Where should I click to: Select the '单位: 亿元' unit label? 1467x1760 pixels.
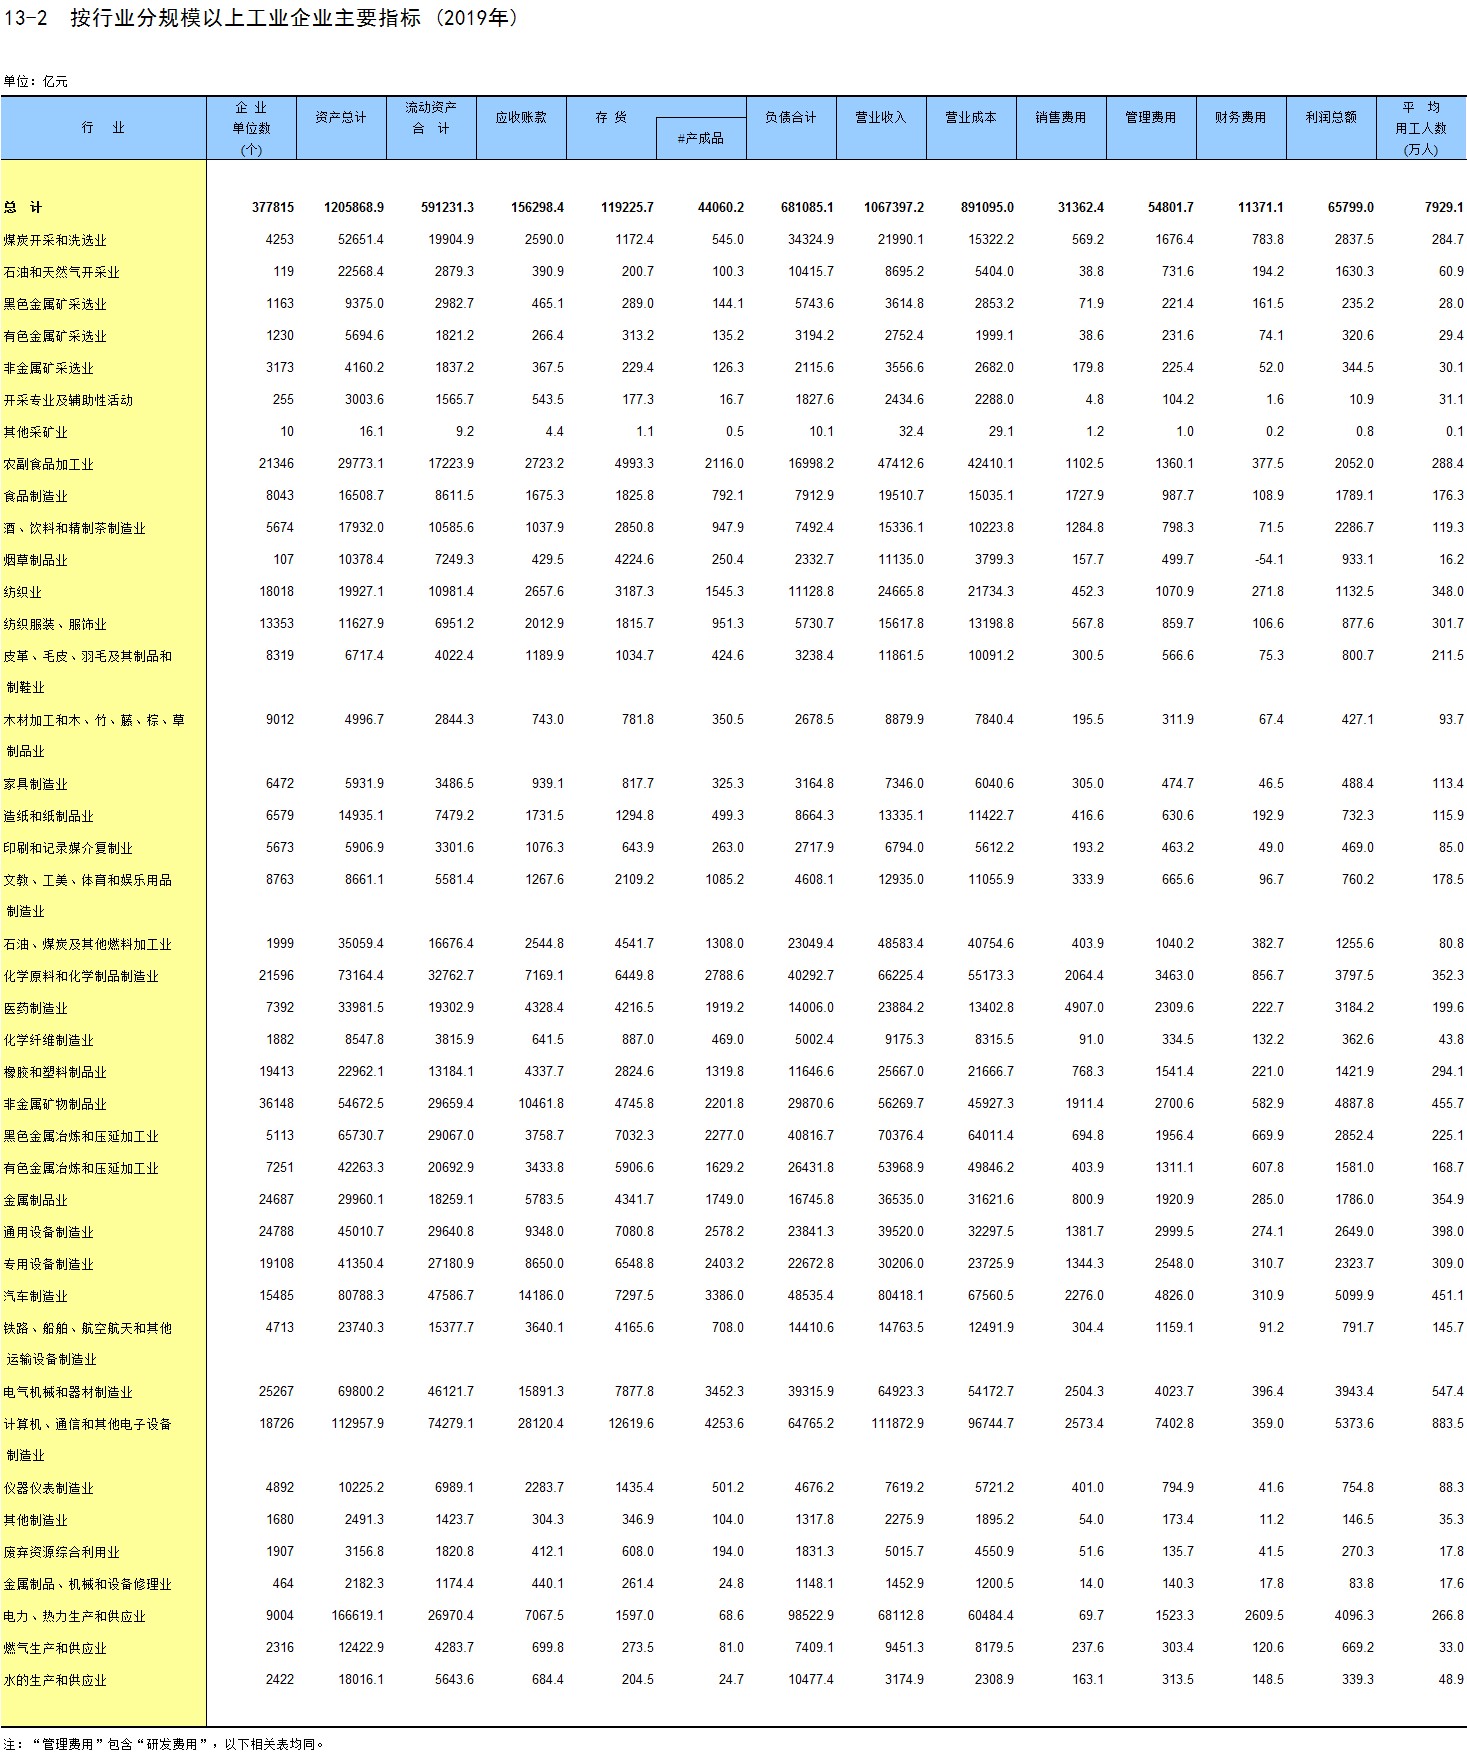point(35,81)
